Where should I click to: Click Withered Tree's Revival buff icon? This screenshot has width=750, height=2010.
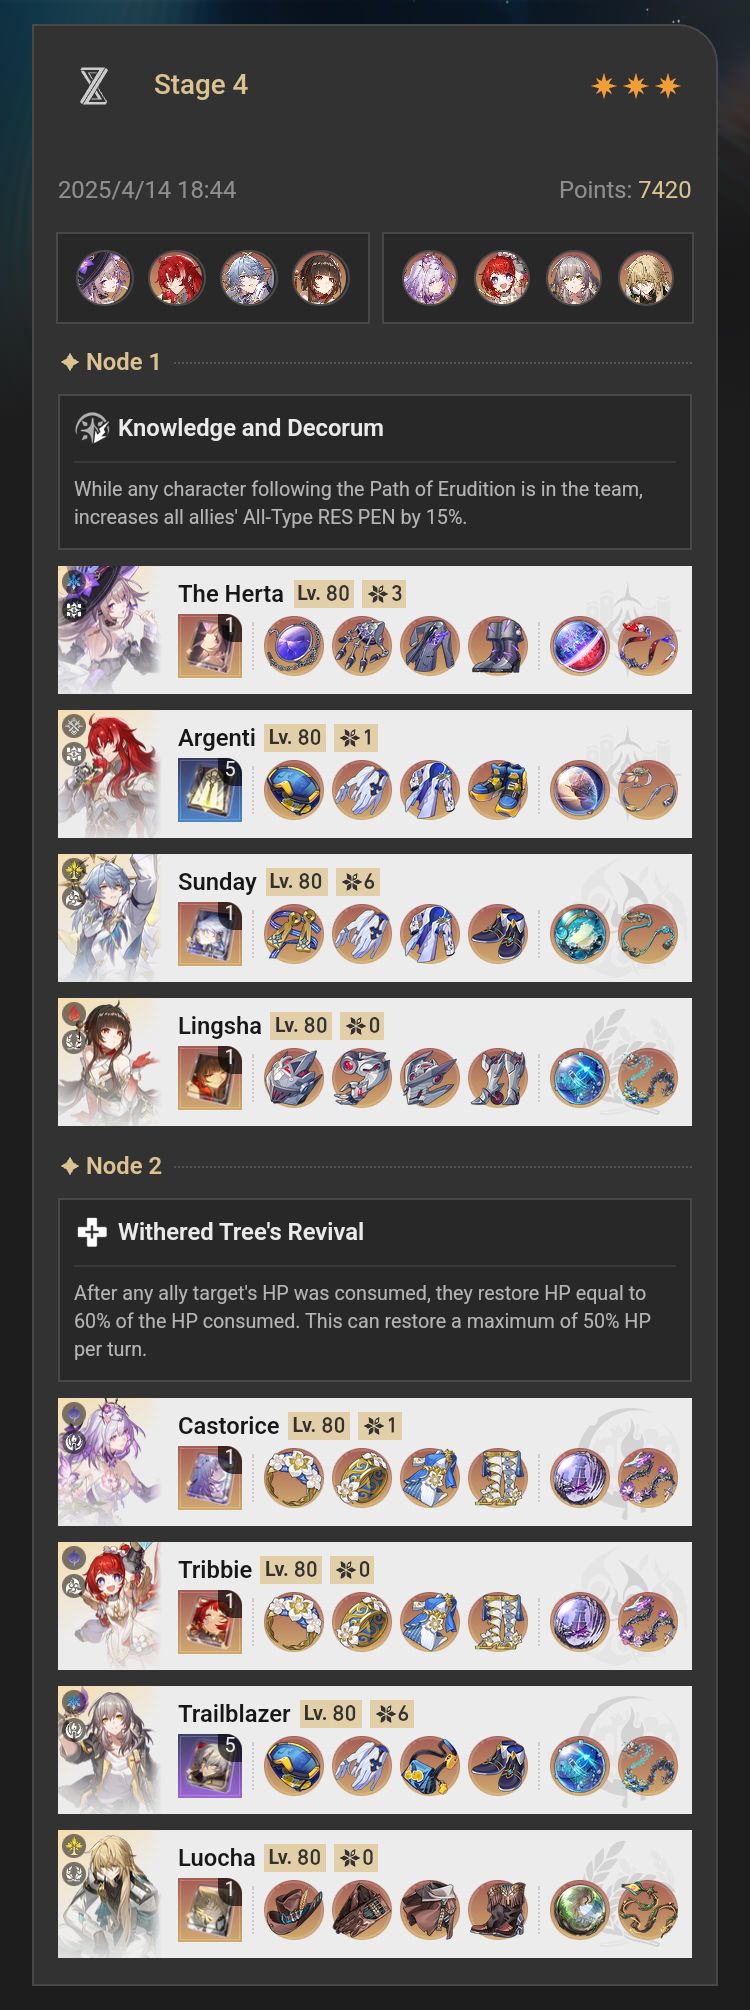pos(92,1232)
